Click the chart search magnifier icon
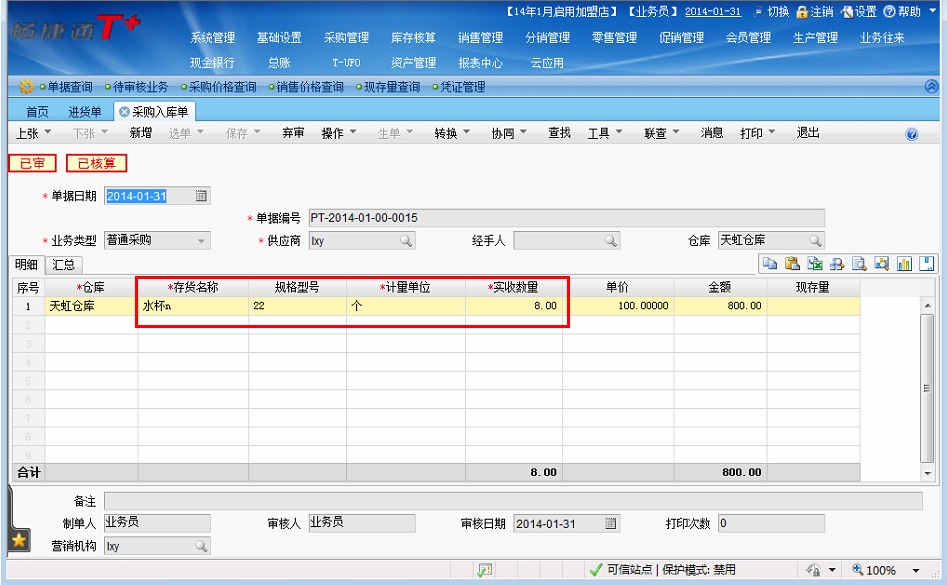Screen dimensions: 947x585 coord(881,263)
